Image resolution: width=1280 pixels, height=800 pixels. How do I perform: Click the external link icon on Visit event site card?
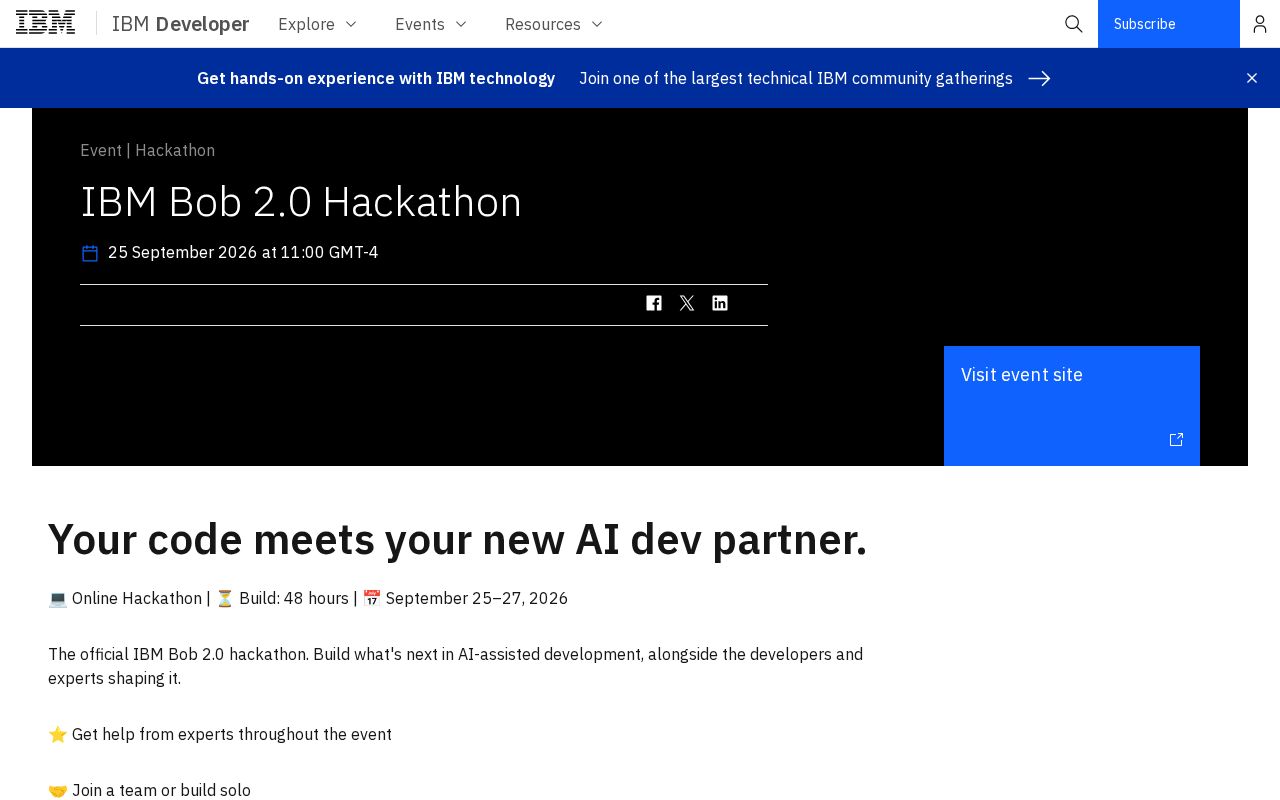[x=1176, y=440]
